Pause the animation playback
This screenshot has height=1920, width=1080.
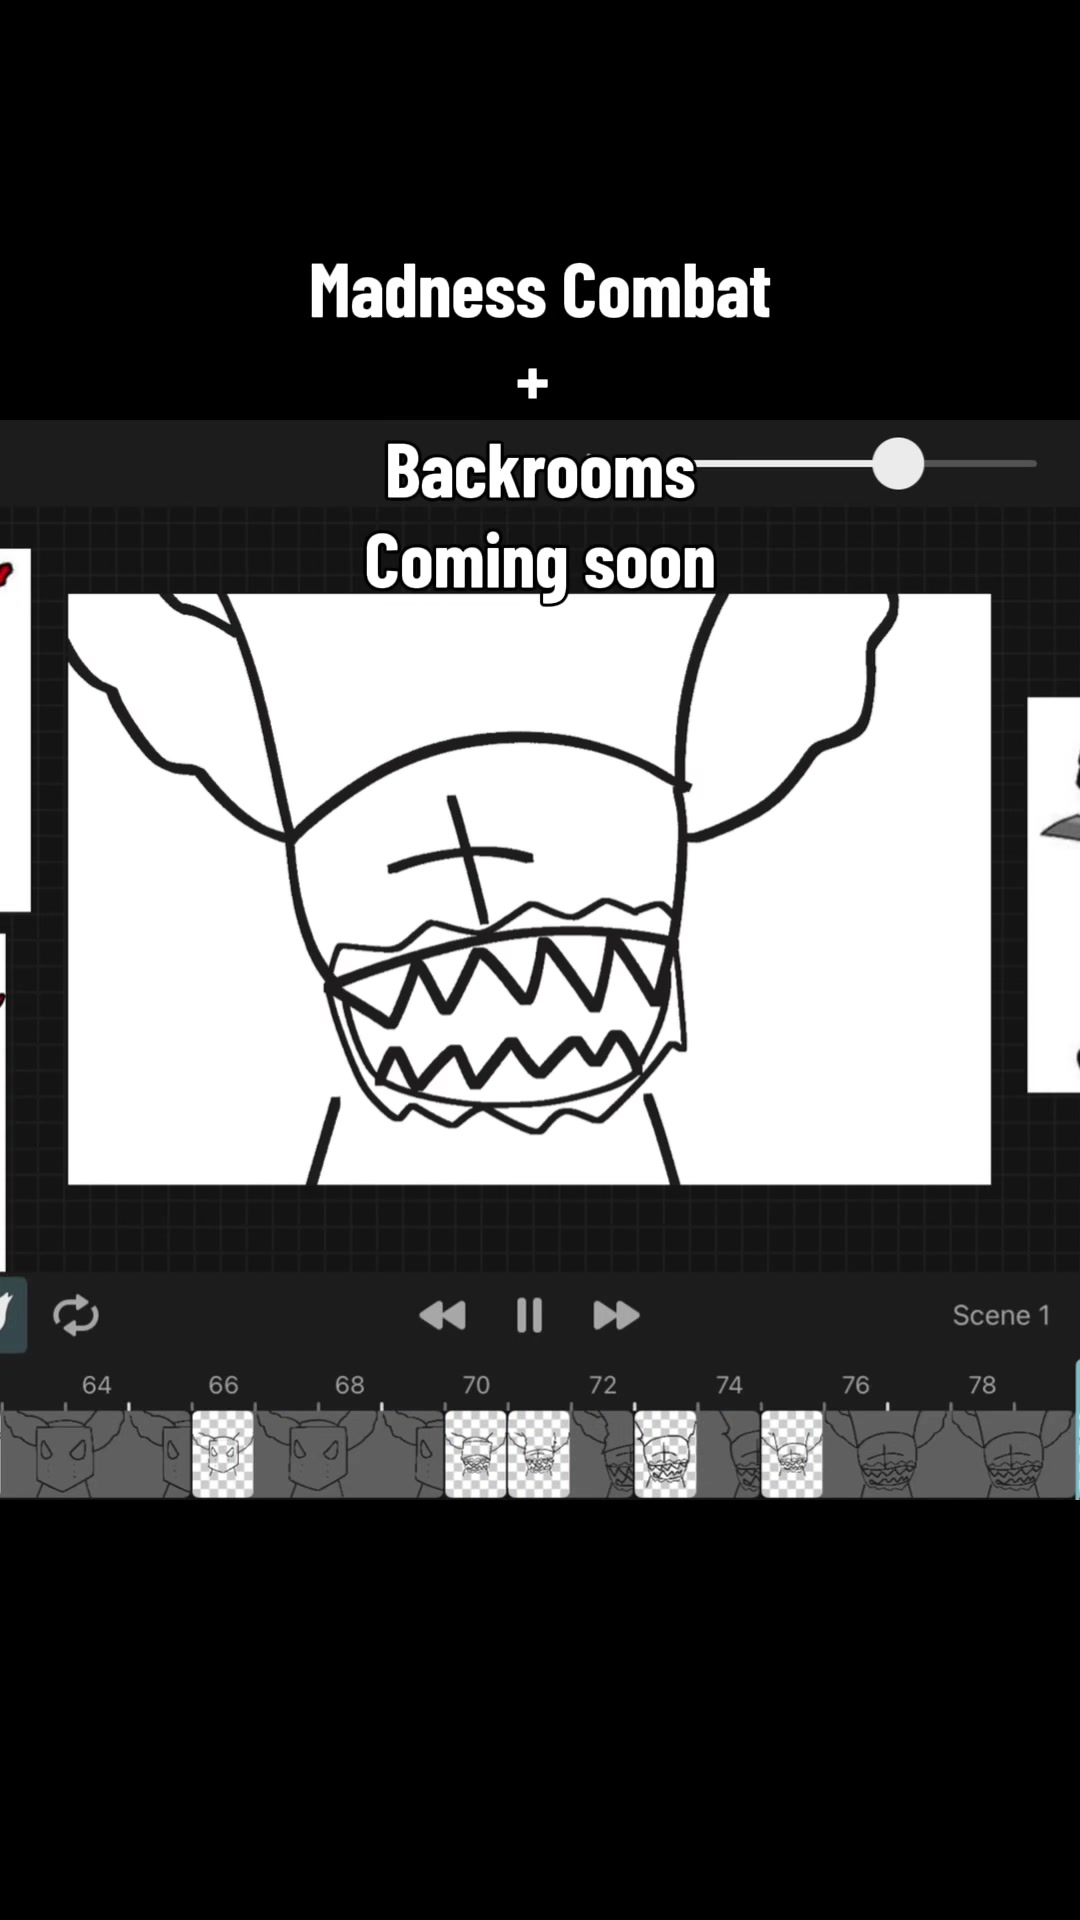click(x=529, y=1315)
